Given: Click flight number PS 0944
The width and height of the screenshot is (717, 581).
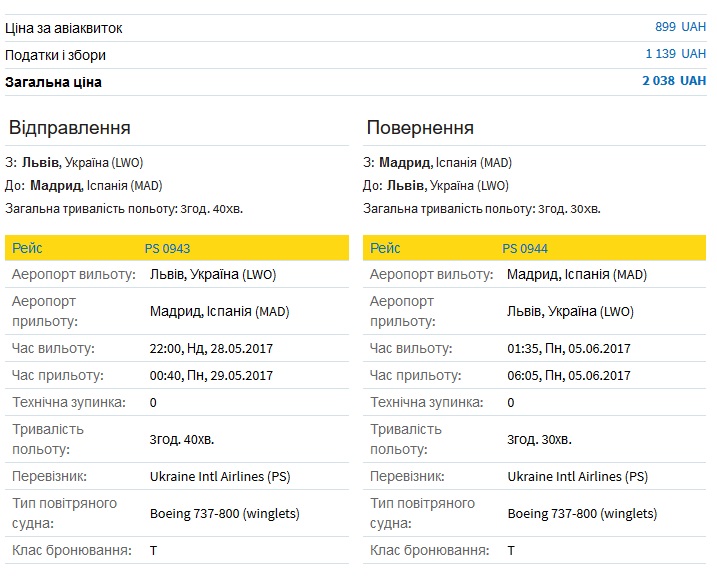Looking at the screenshot, I should (x=525, y=248).
